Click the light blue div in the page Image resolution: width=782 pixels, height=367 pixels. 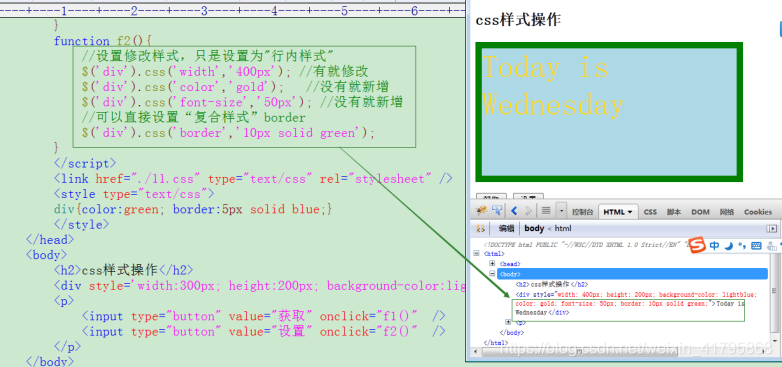(x=609, y=112)
